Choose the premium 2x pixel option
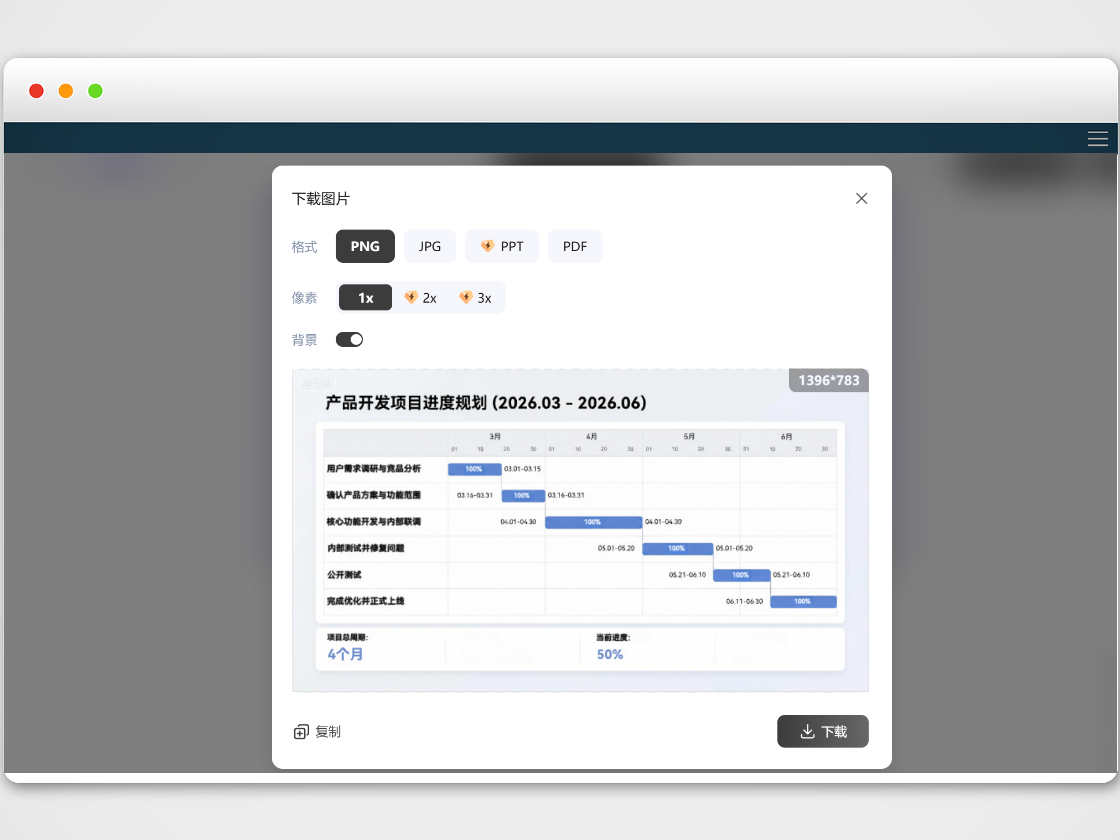This screenshot has height=840, width=1120. click(x=421, y=298)
